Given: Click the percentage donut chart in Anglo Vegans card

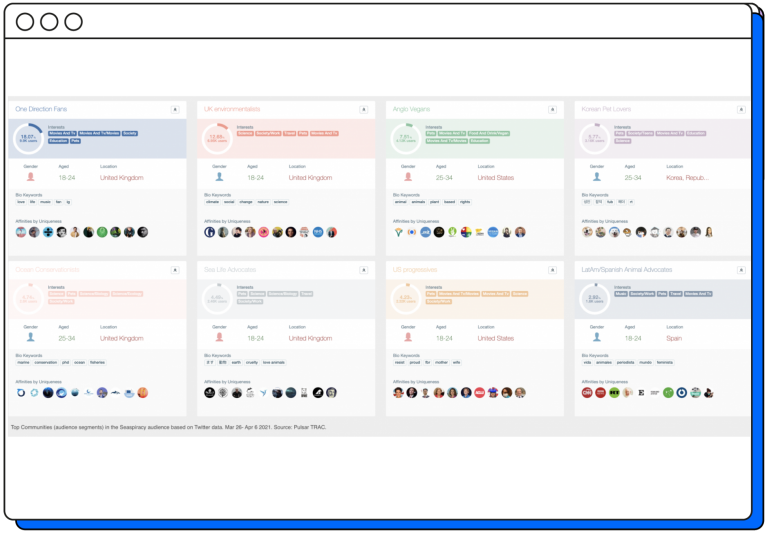Looking at the screenshot, I should tap(406, 139).
